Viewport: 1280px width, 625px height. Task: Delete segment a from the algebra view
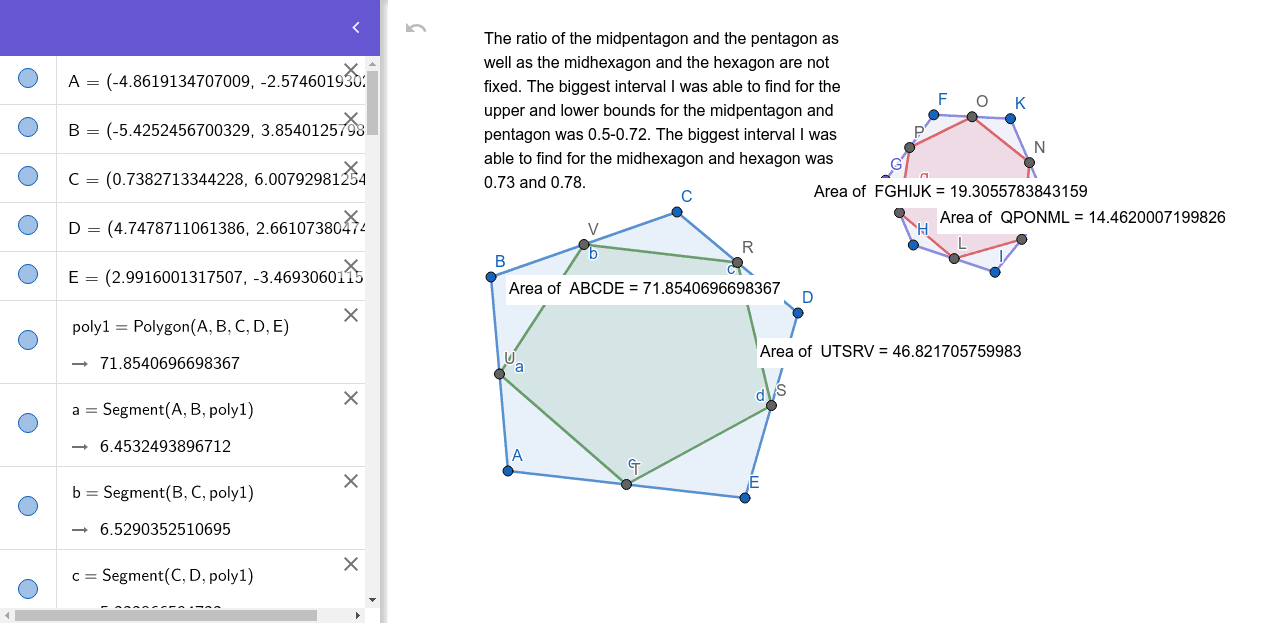pyautogui.click(x=350, y=398)
